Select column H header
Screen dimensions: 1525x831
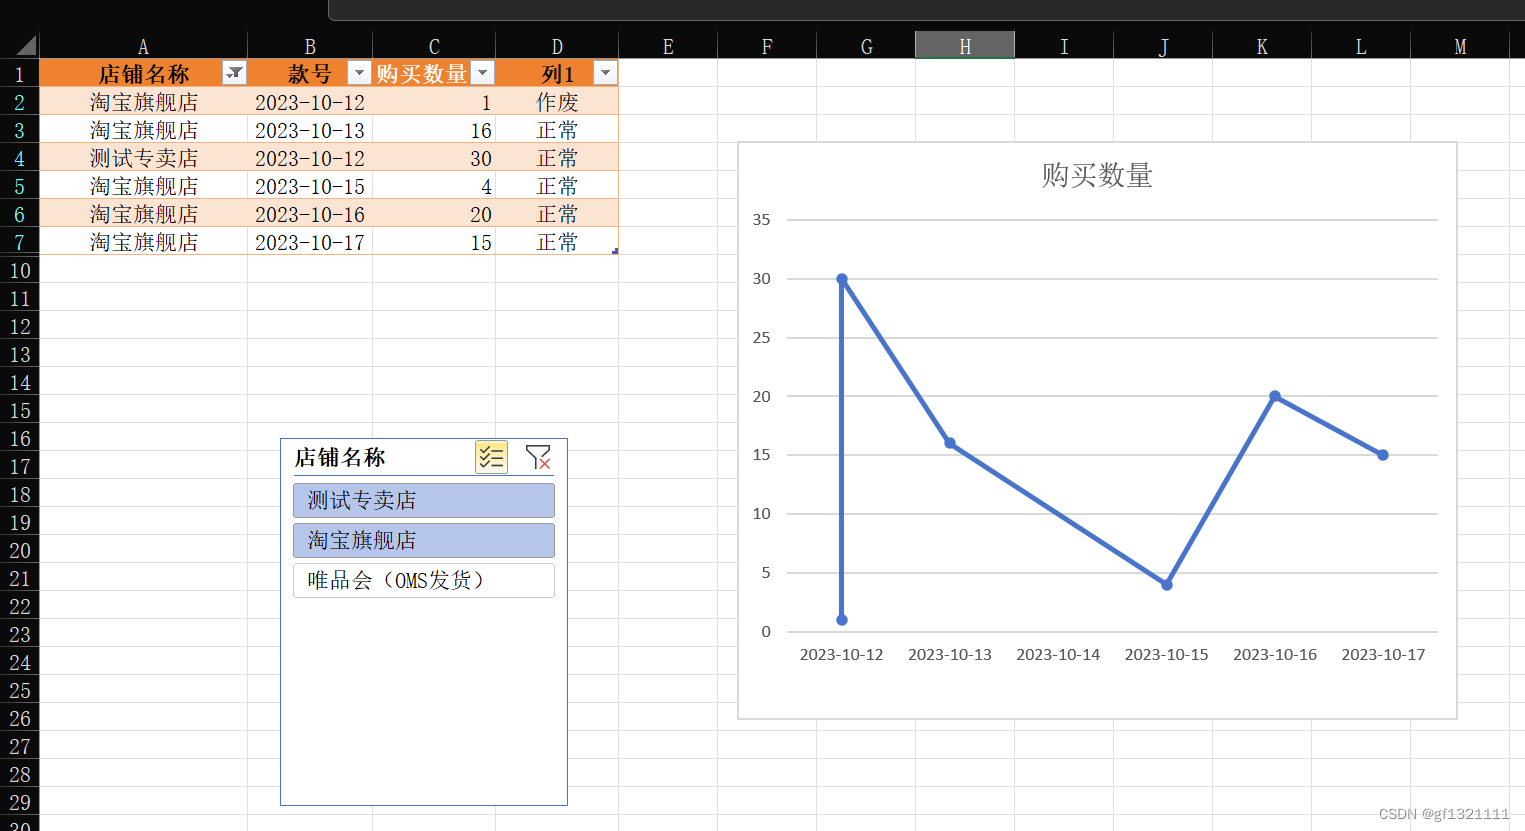(x=965, y=46)
